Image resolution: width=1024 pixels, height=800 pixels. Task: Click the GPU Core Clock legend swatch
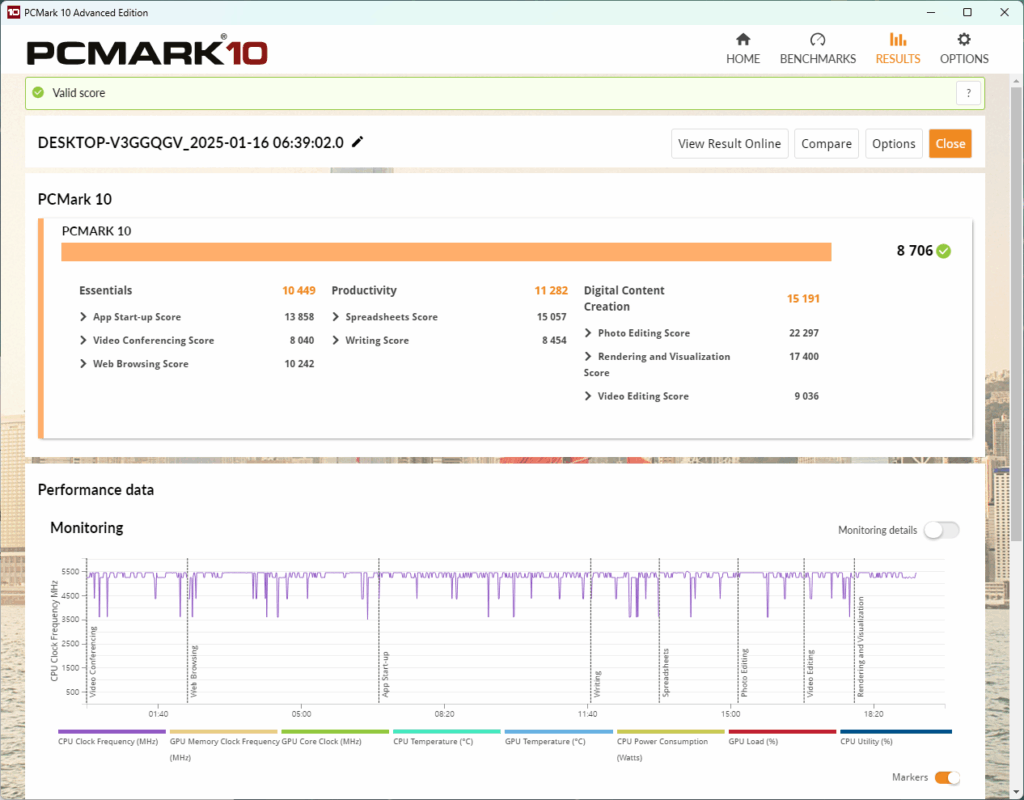[x=335, y=731]
